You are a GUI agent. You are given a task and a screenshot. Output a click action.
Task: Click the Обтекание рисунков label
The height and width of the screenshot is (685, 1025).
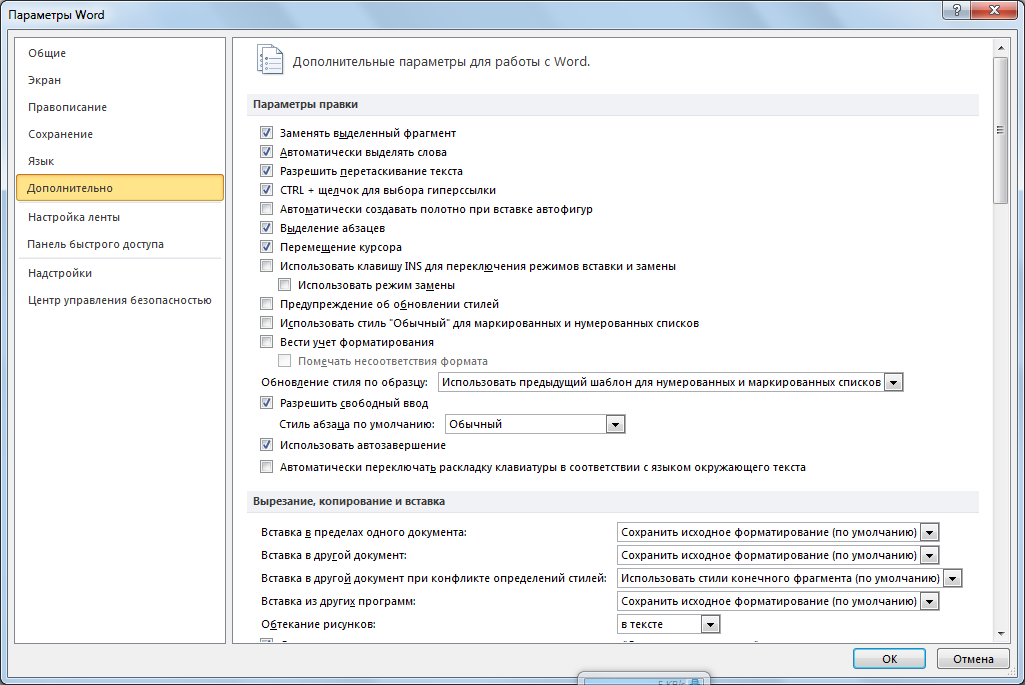tap(318, 624)
